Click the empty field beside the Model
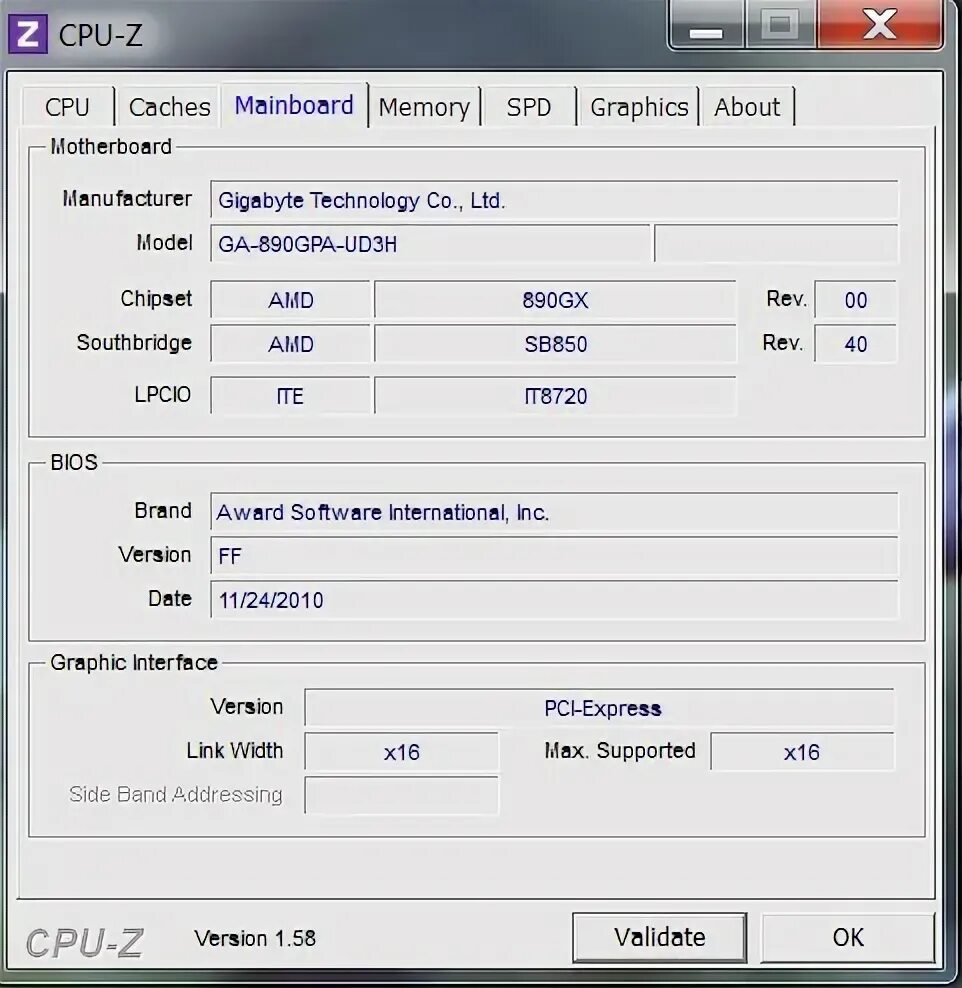 point(776,244)
